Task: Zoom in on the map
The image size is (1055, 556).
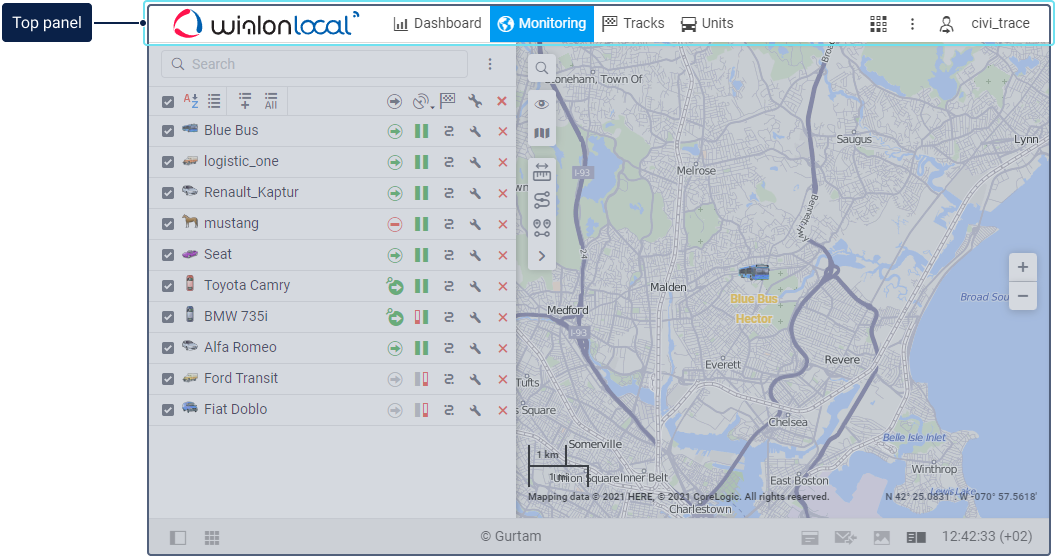Action: [x=1023, y=267]
